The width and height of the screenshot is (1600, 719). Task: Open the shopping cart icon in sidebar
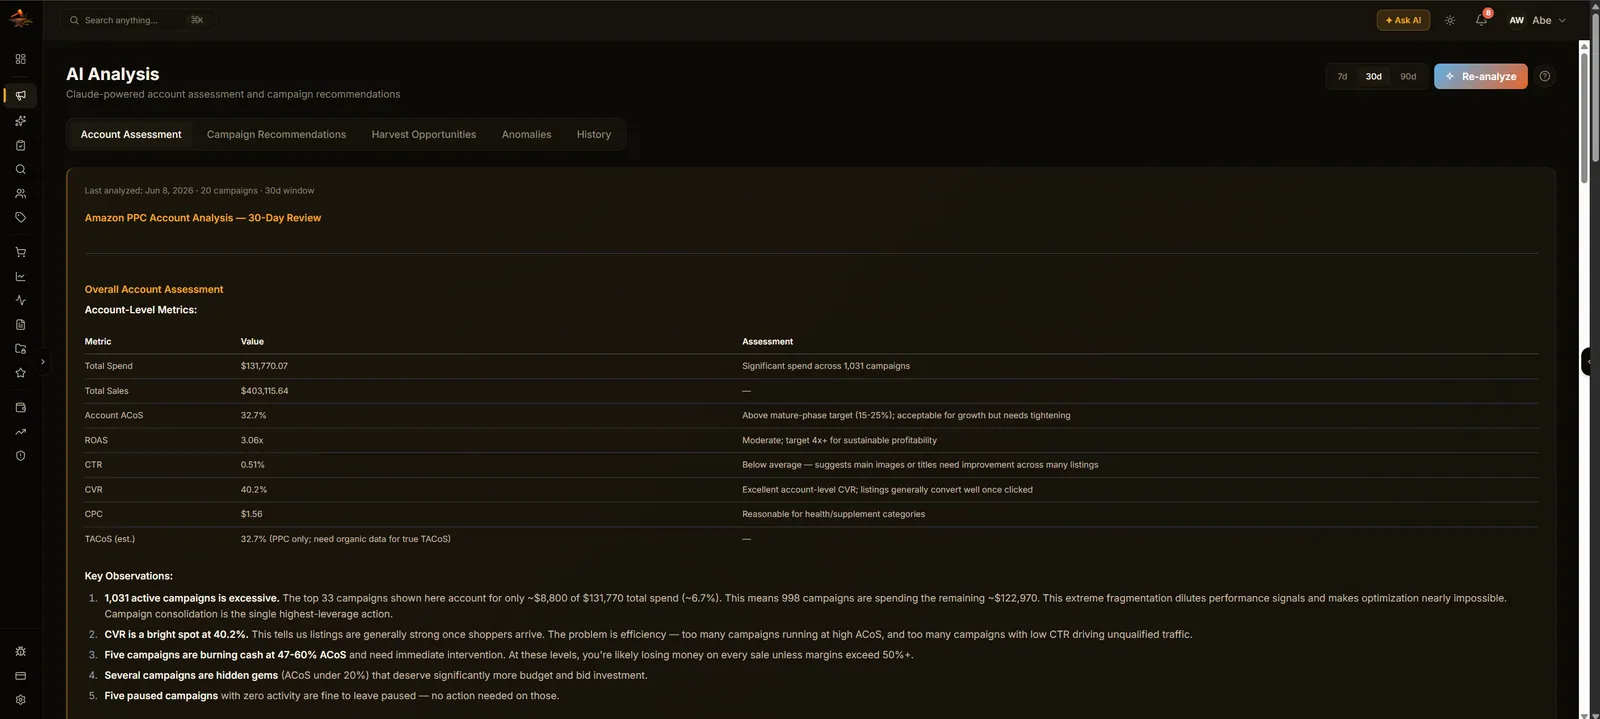[x=20, y=252]
